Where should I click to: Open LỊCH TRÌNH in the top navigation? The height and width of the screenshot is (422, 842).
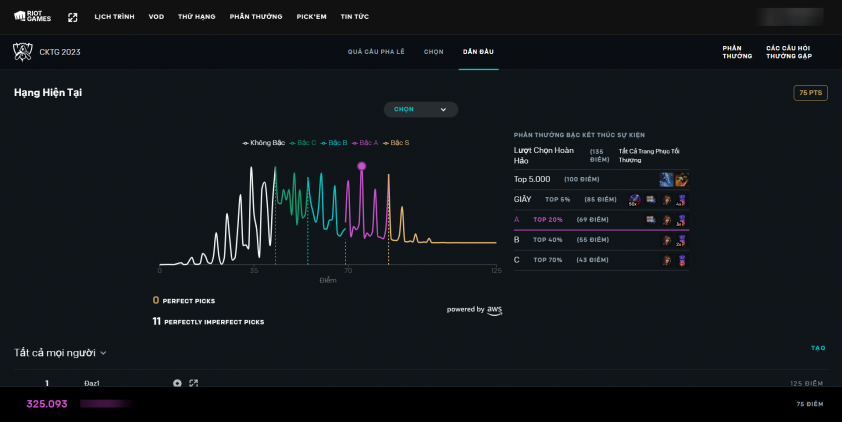tap(114, 17)
